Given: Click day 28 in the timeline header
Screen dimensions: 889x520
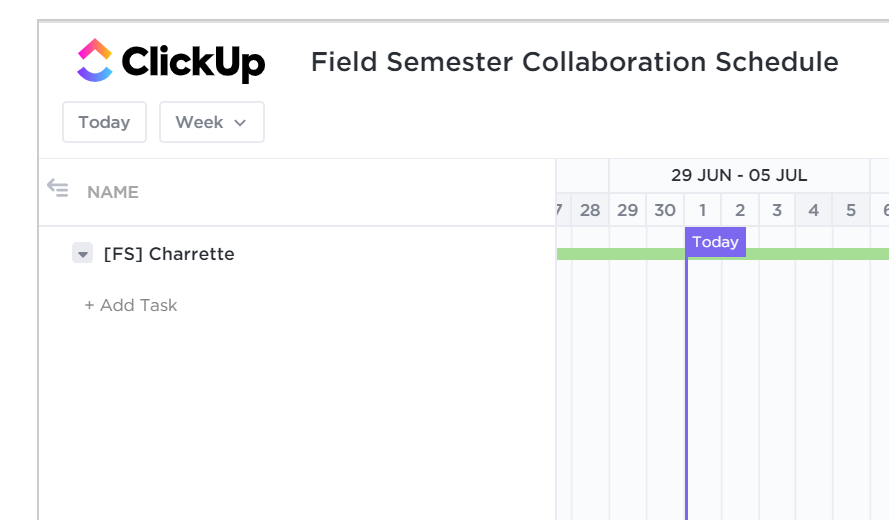Looking at the screenshot, I should pyautogui.click(x=590, y=210).
